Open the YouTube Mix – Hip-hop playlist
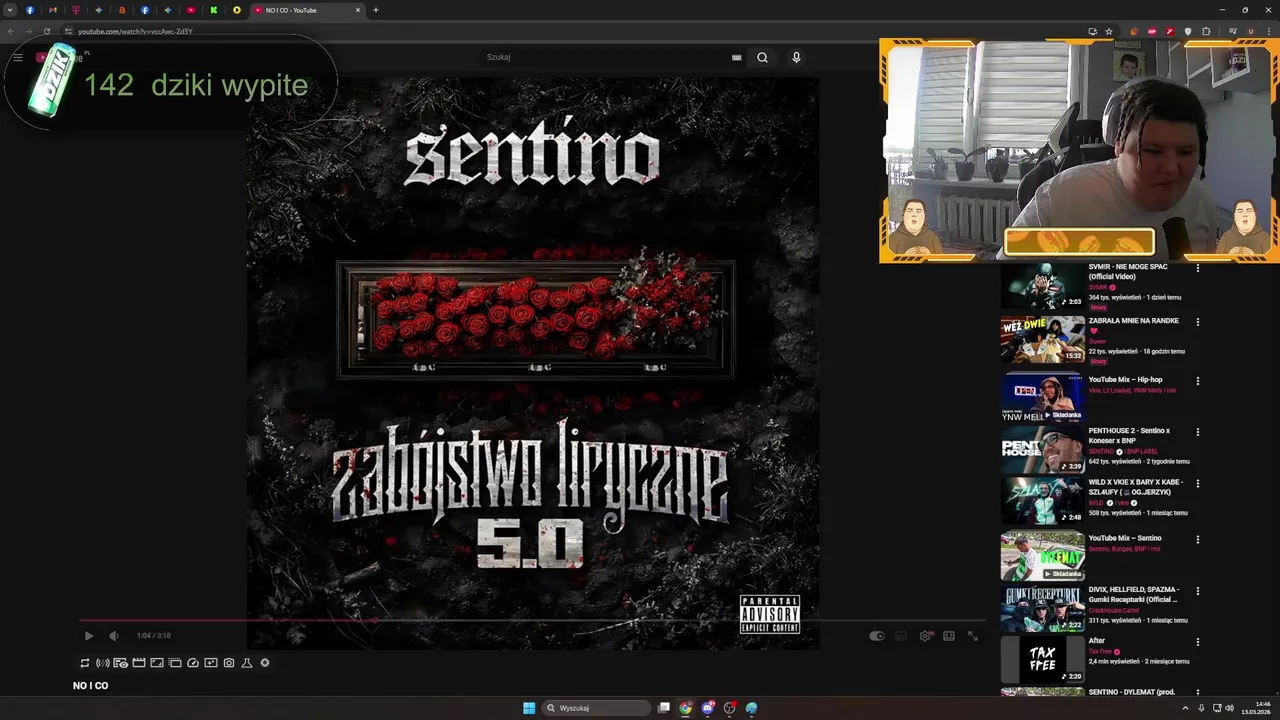Screen dimensions: 1280x720 coord(1042,397)
